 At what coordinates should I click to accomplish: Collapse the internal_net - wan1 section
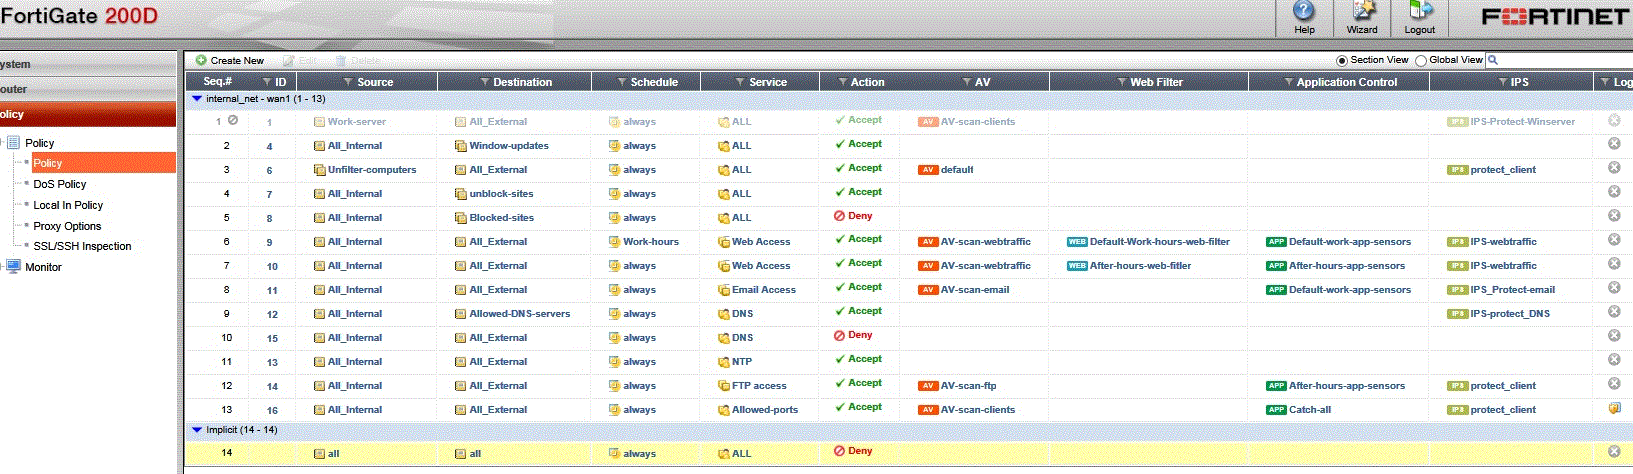click(197, 99)
